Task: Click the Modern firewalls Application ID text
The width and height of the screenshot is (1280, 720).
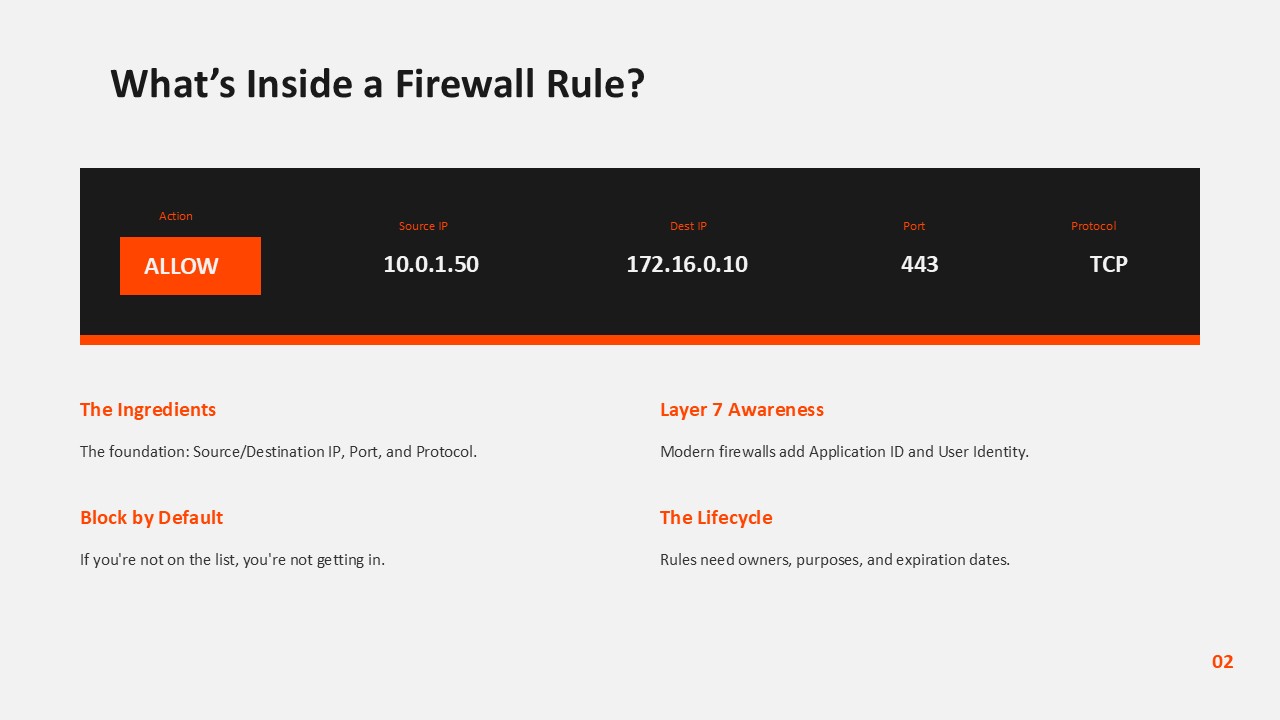Action: click(844, 452)
